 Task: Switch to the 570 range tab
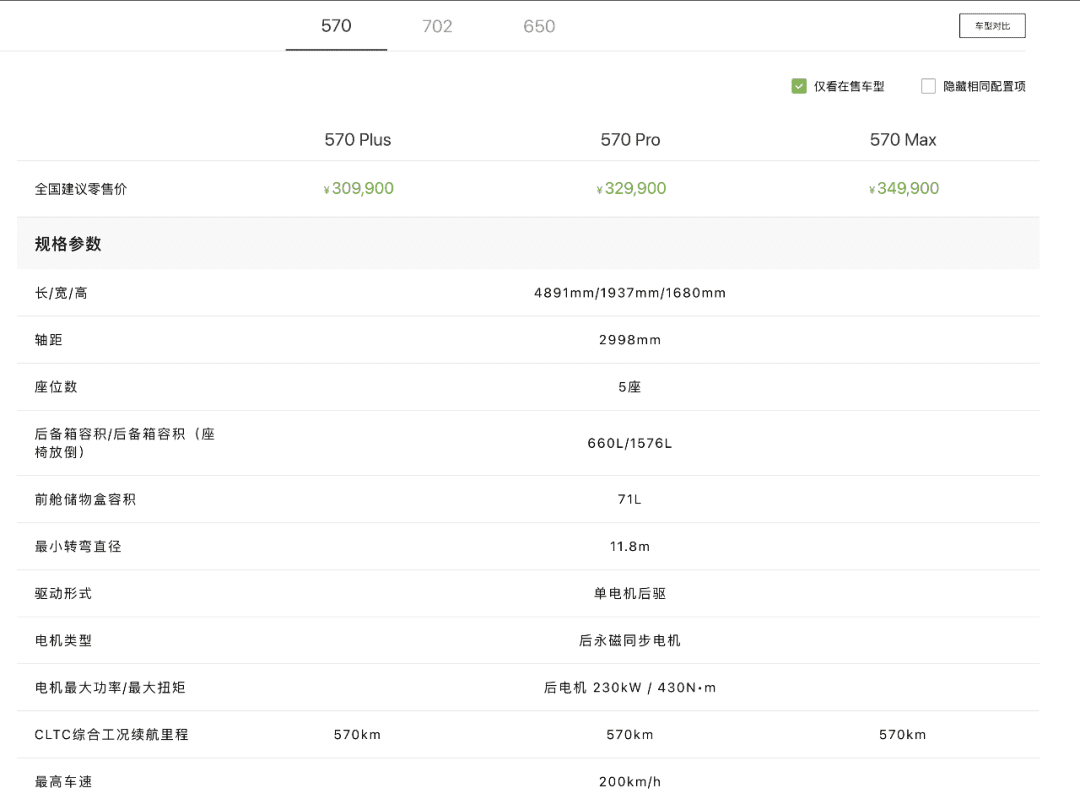(x=336, y=26)
